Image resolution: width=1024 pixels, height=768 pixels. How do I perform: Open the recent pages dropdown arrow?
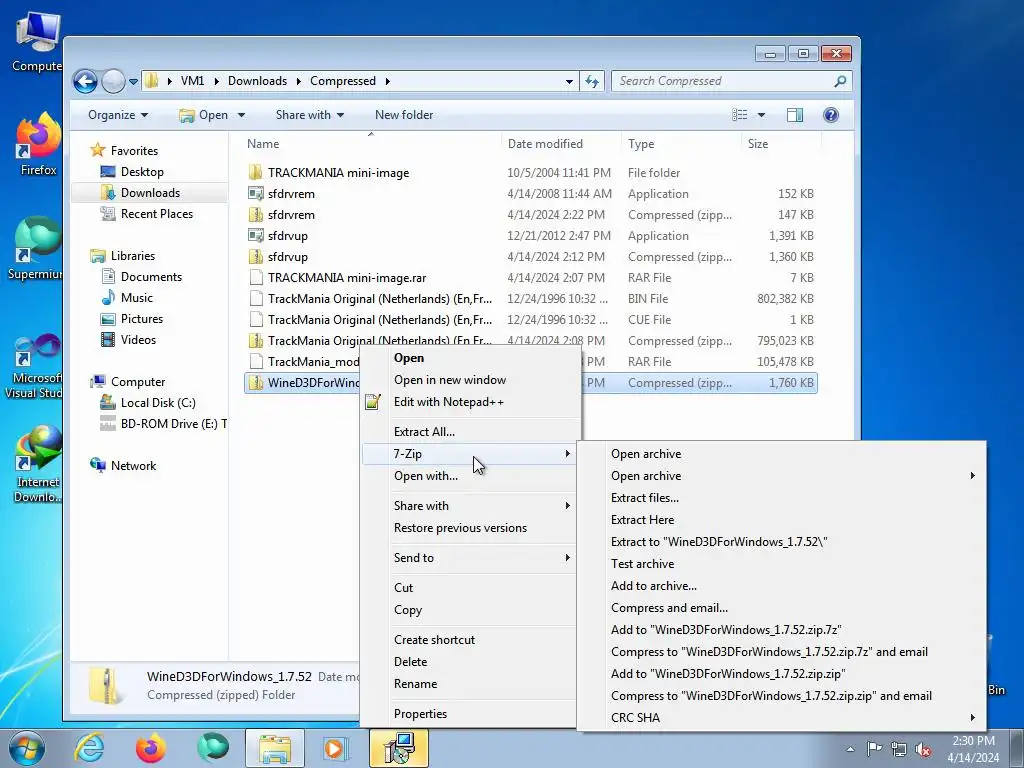133,82
